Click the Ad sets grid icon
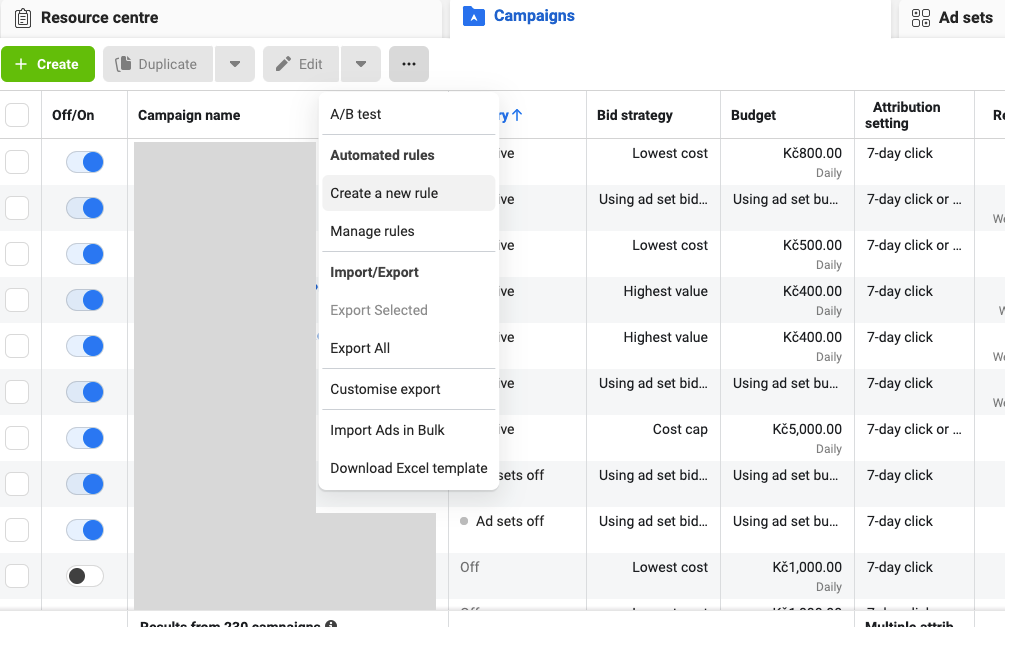 (921, 18)
